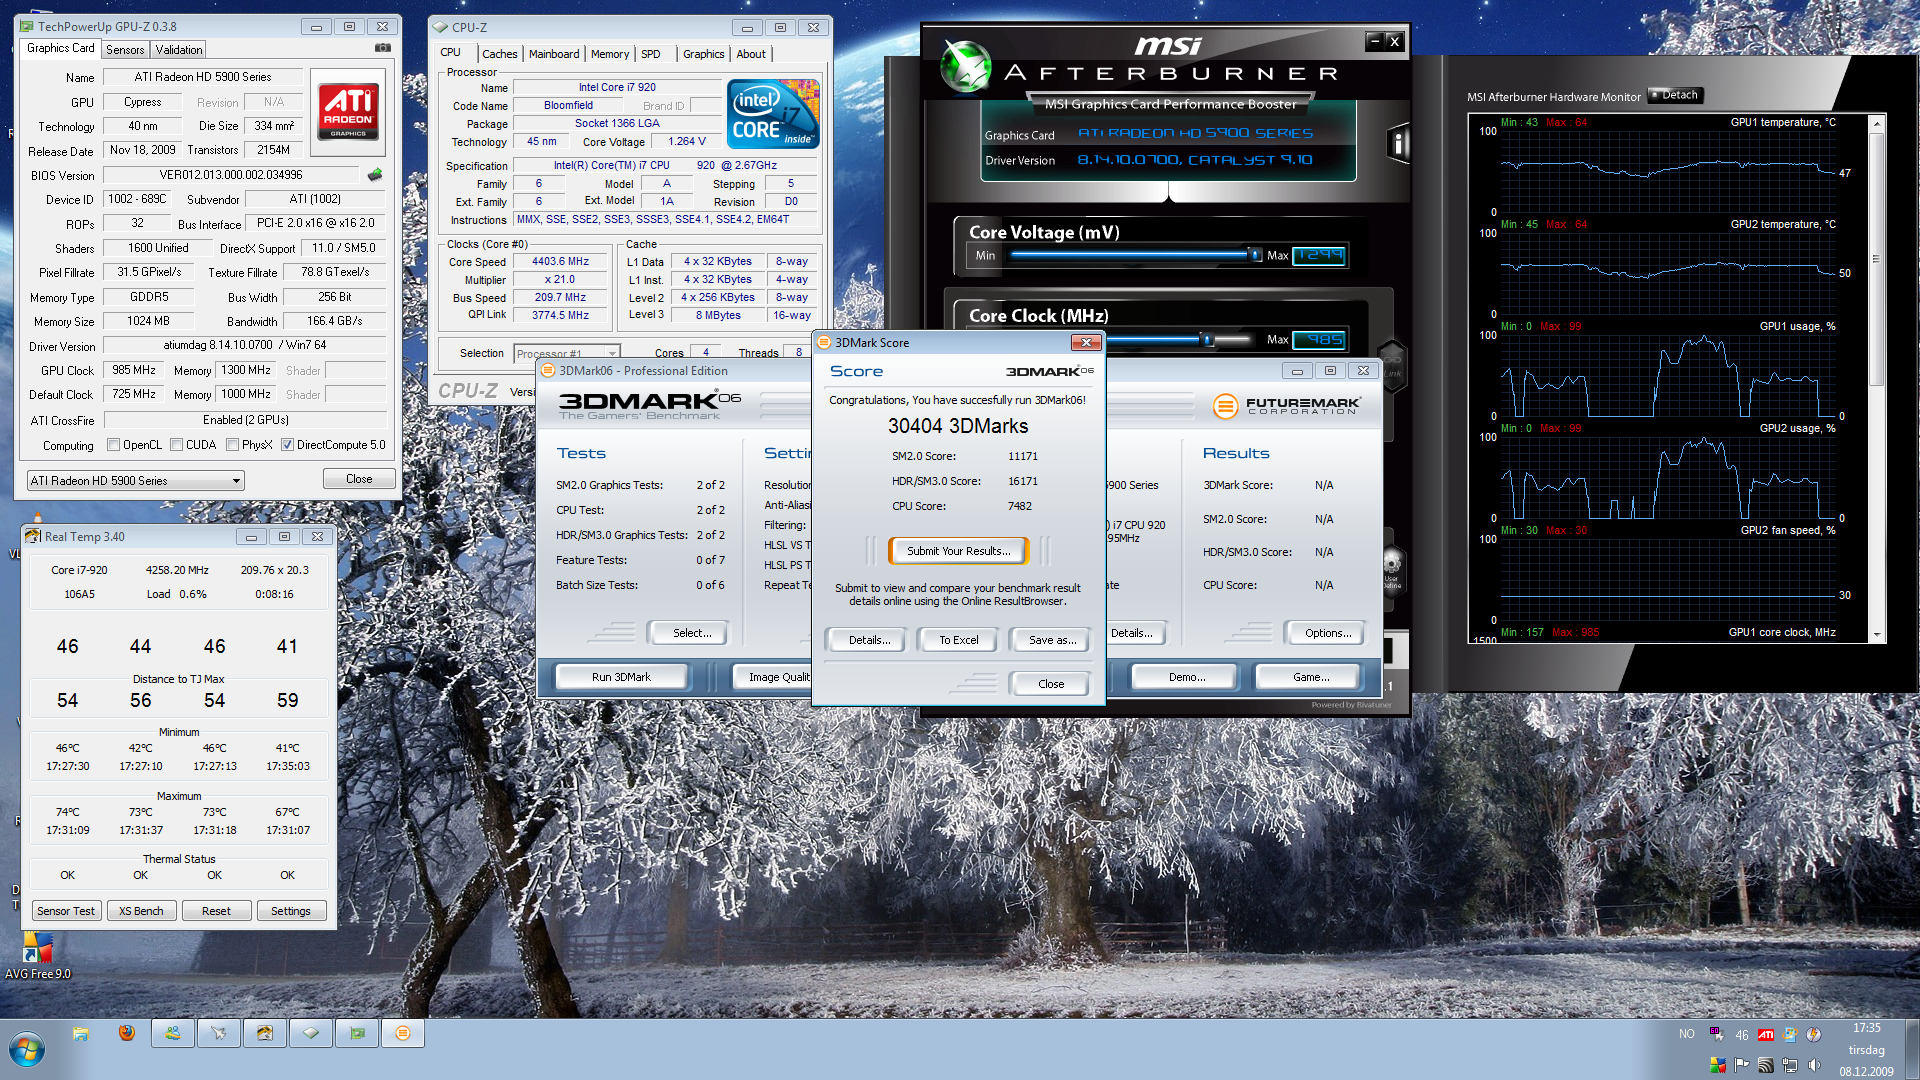This screenshot has width=1920, height=1080.
Task: Click Core Voltage max value field 1299
Action: [x=1319, y=256]
